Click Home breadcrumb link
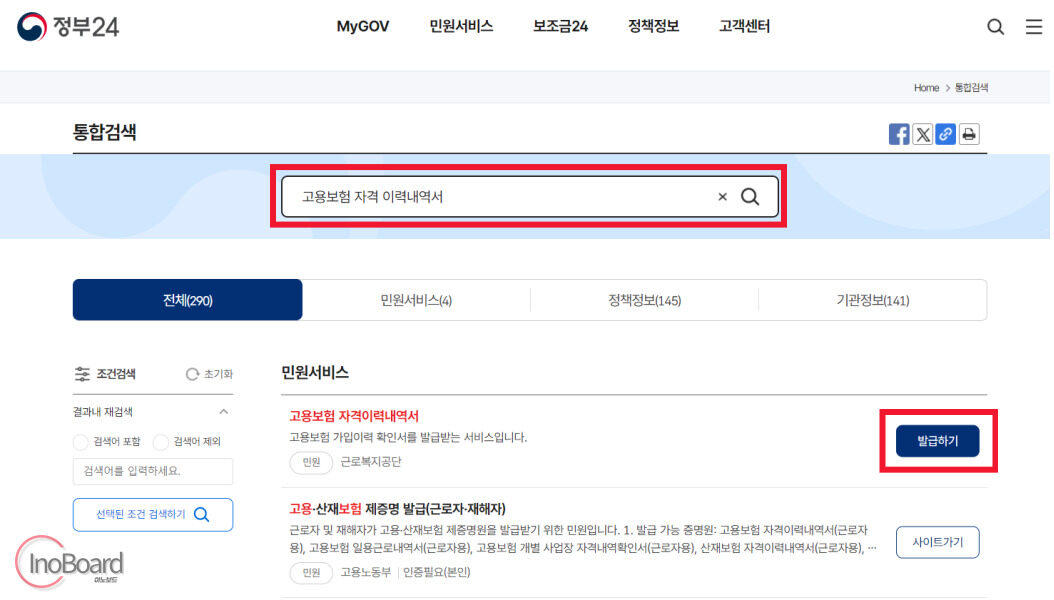Screen dimensions: 1054x600 click(926, 88)
